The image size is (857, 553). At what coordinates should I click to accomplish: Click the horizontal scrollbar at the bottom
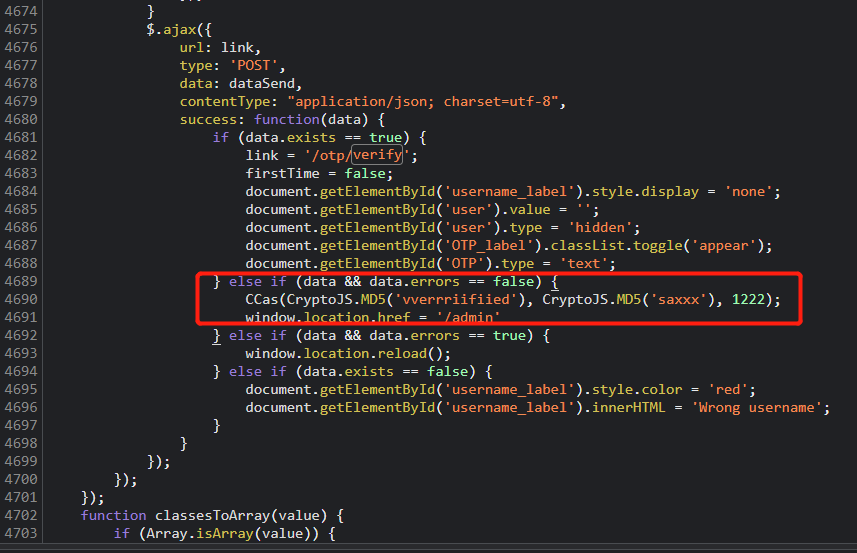coord(428,548)
